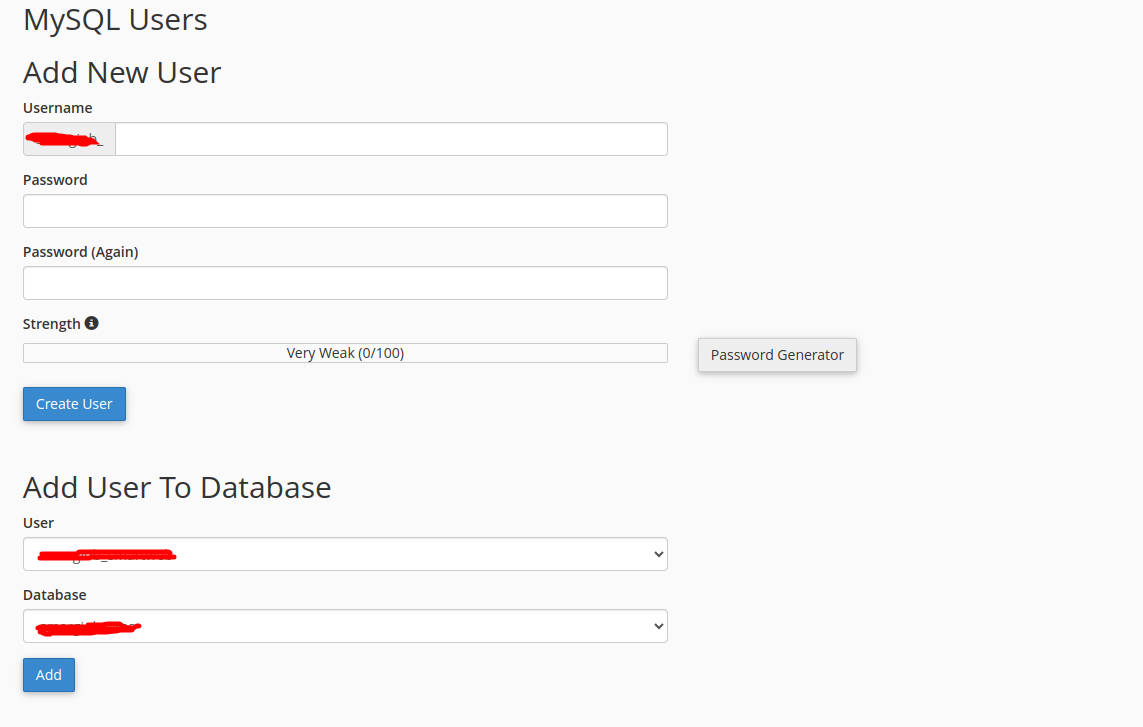Click the MySQL Users page heading

(115, 19)
